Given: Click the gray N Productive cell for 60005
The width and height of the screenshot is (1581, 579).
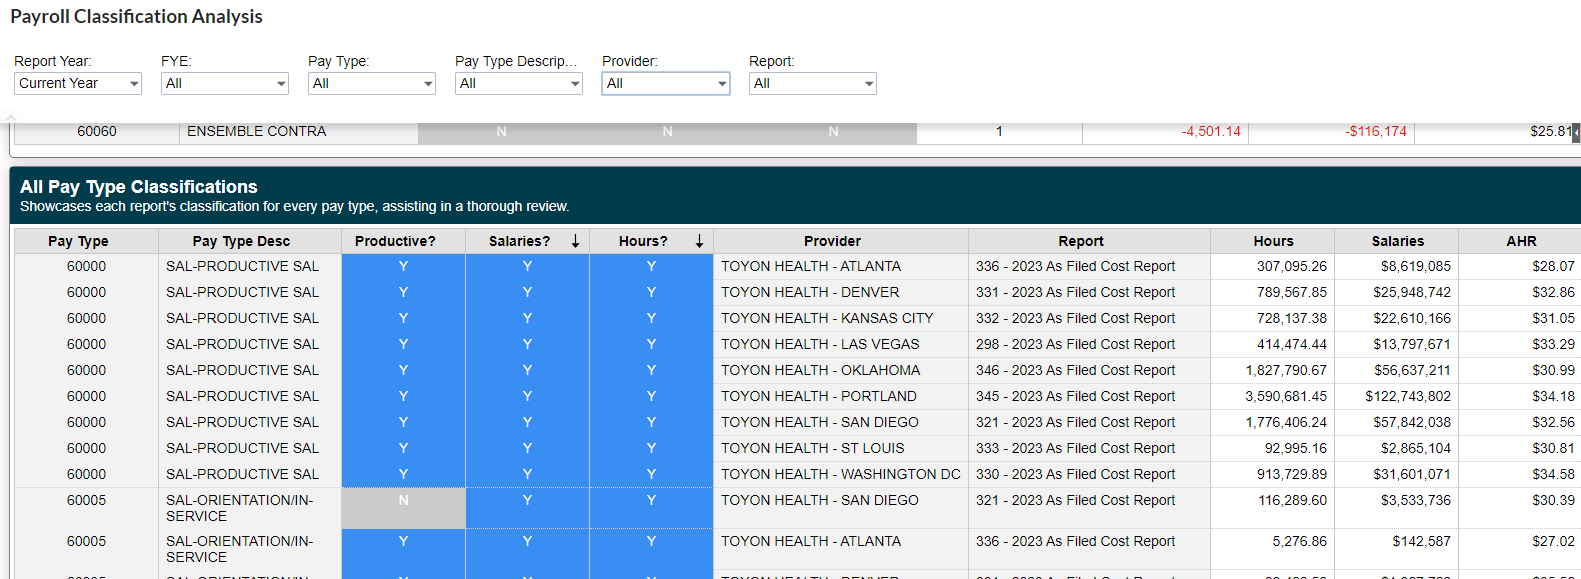Looking at the screenshot, I should [x=403, y=508].
